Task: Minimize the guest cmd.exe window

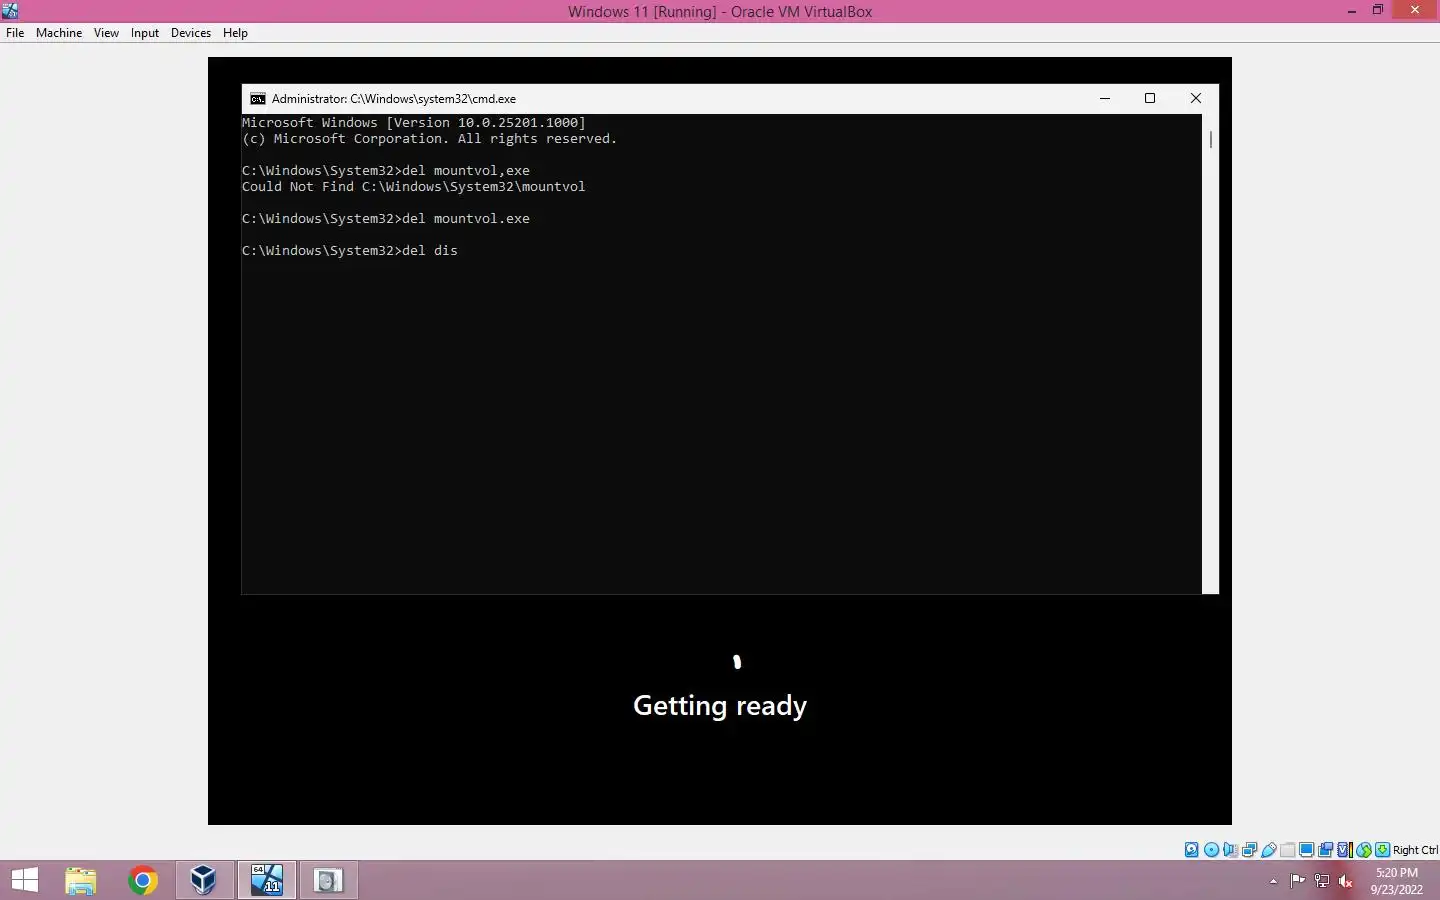Action: point(1105,98)
